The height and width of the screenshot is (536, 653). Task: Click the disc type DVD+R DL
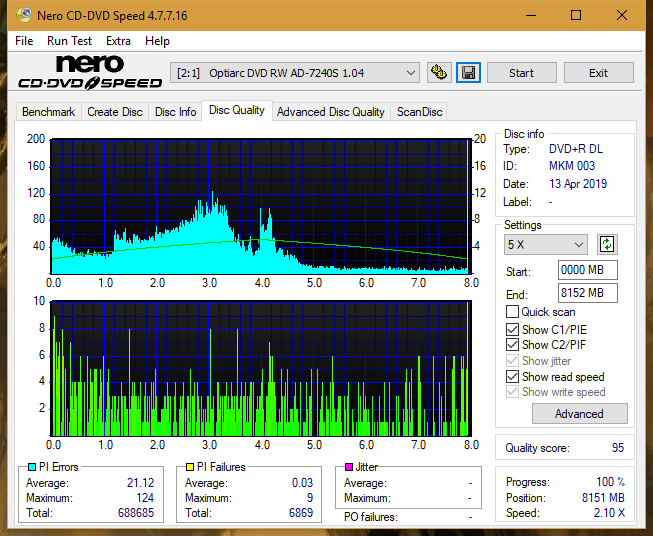pyautogui.click(x=576, y=149)
